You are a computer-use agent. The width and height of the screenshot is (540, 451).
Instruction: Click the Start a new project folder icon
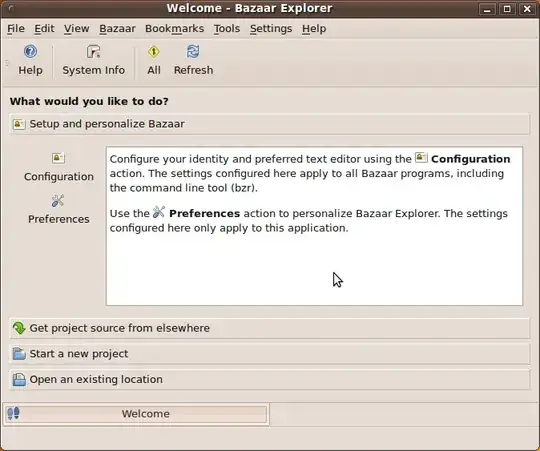19,354
